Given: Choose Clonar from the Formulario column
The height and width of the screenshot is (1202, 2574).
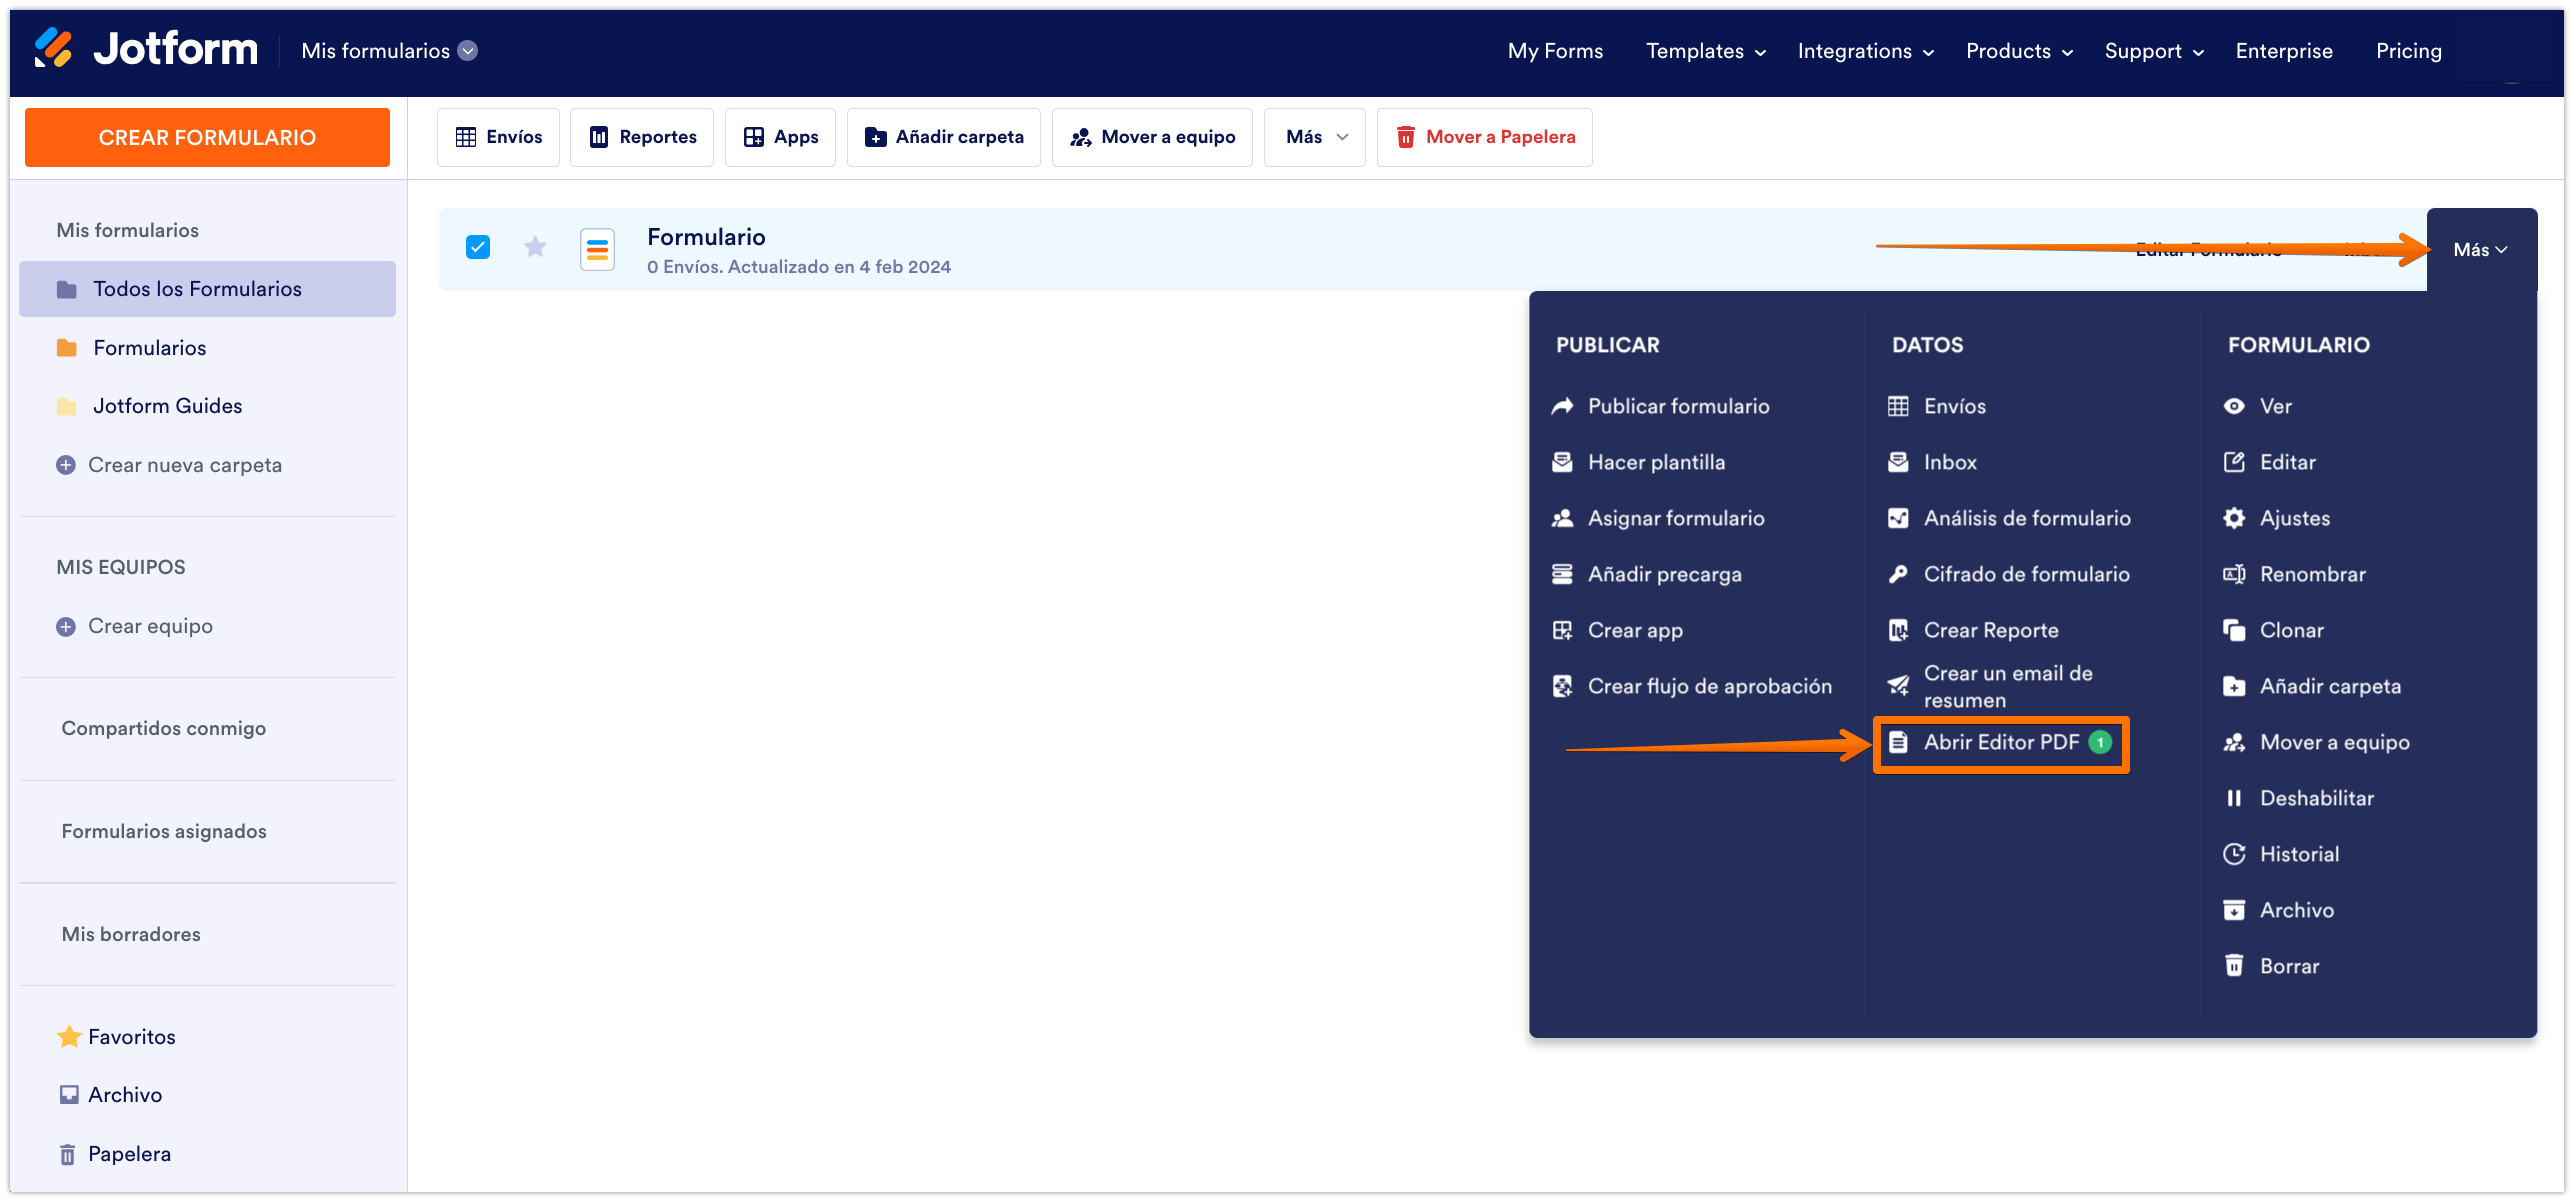Looking at the screenshot, I should pyautogui.click(x=2291, y=630).
